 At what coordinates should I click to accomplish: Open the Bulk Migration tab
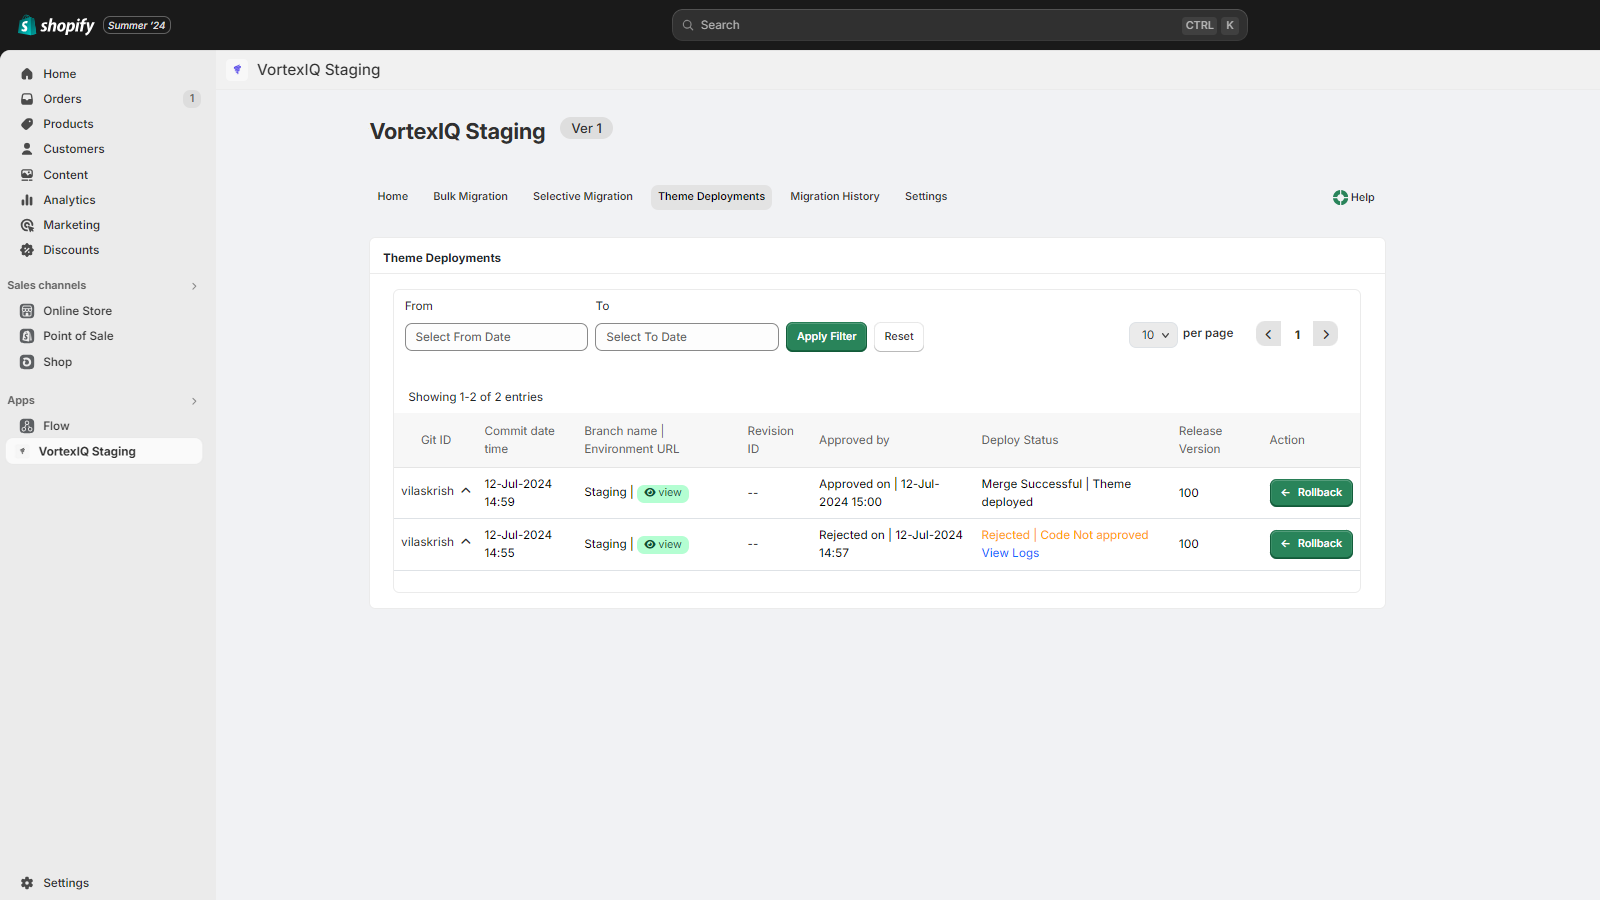[x=470, y=196]
